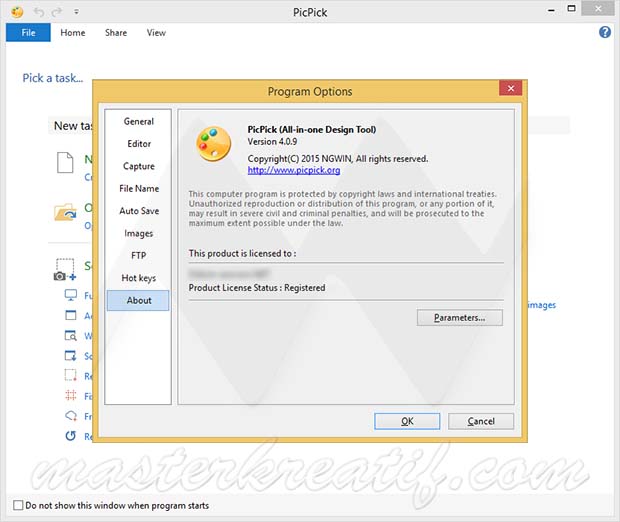
Task: Open the Share ribbon tab
Action: [116, 33]
